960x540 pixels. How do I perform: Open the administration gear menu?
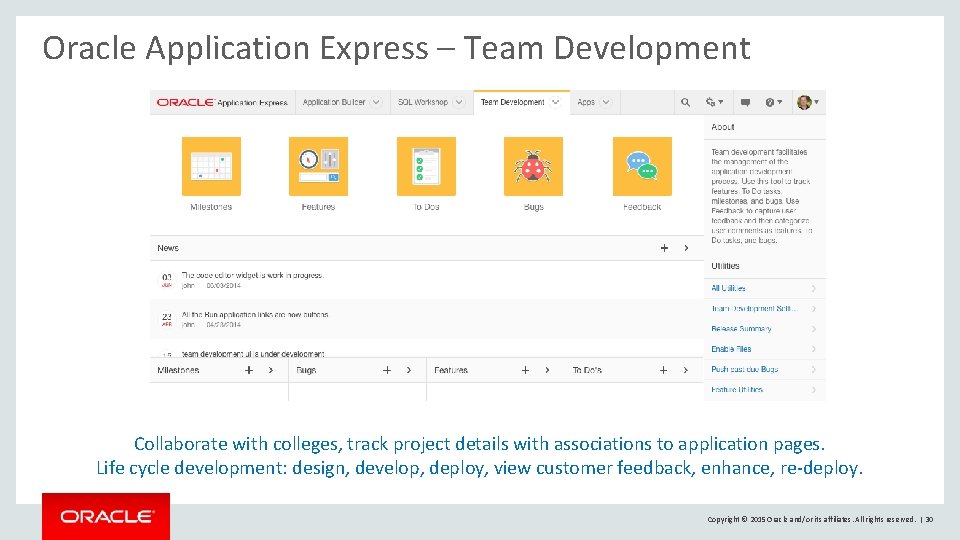click(x=714, y=102)
